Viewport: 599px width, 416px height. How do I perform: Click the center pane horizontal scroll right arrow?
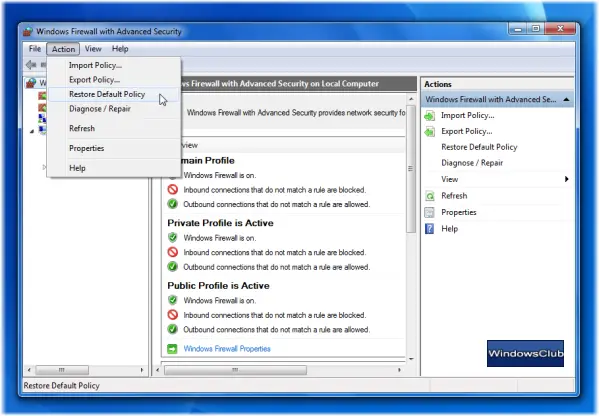(399, 370)
